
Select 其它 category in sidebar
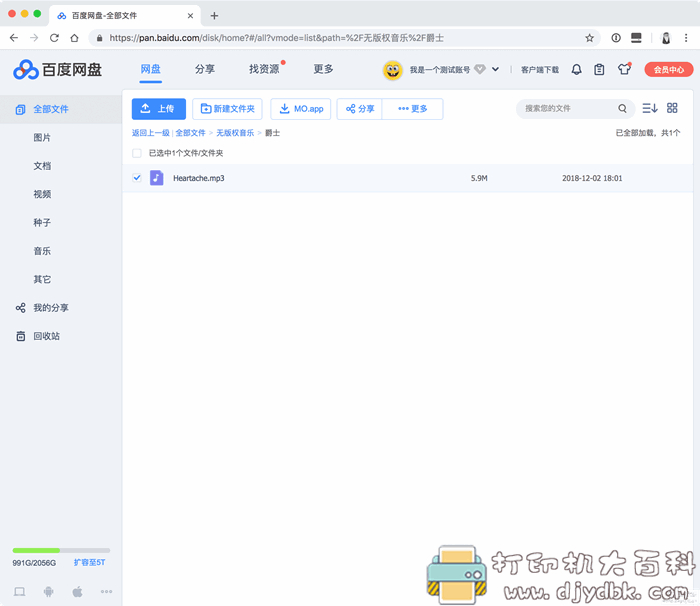[x=42, y=280]
